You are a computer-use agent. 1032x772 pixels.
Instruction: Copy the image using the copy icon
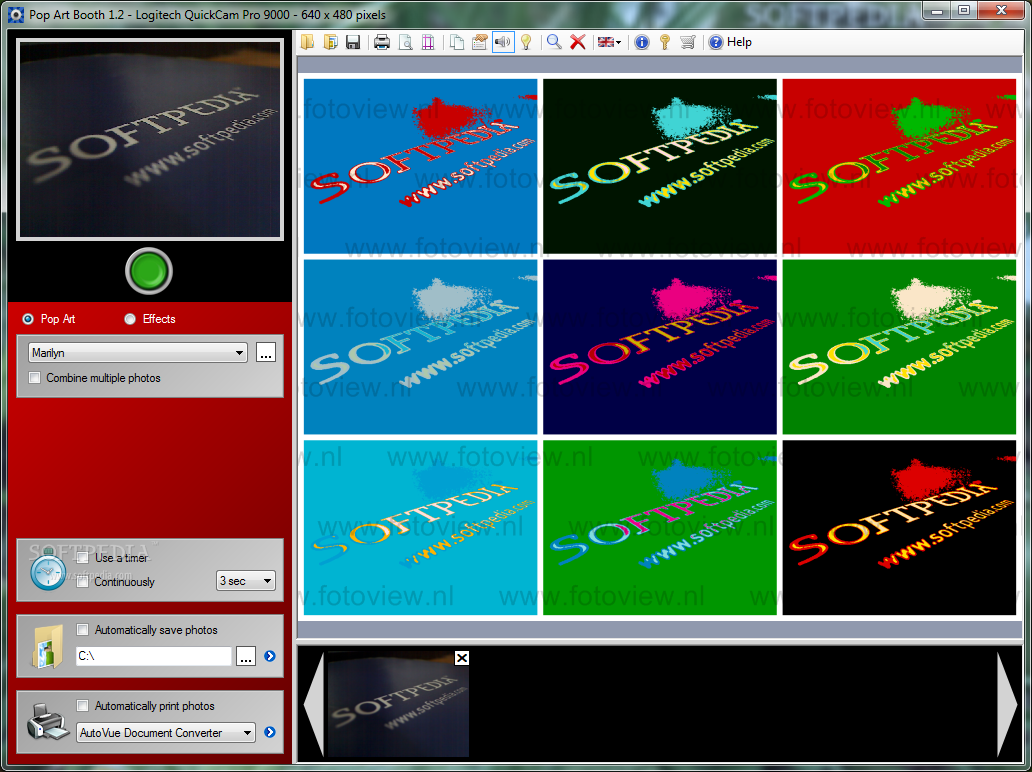tap(457, 42)
